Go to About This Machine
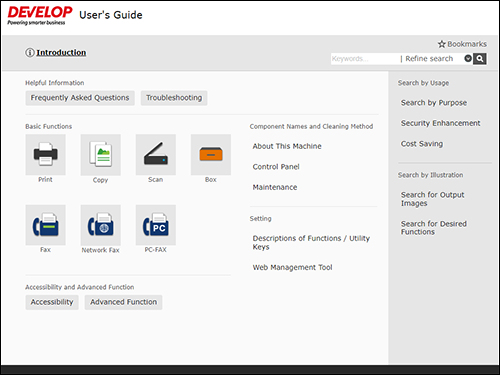The image size is (500, 375). 287,146
